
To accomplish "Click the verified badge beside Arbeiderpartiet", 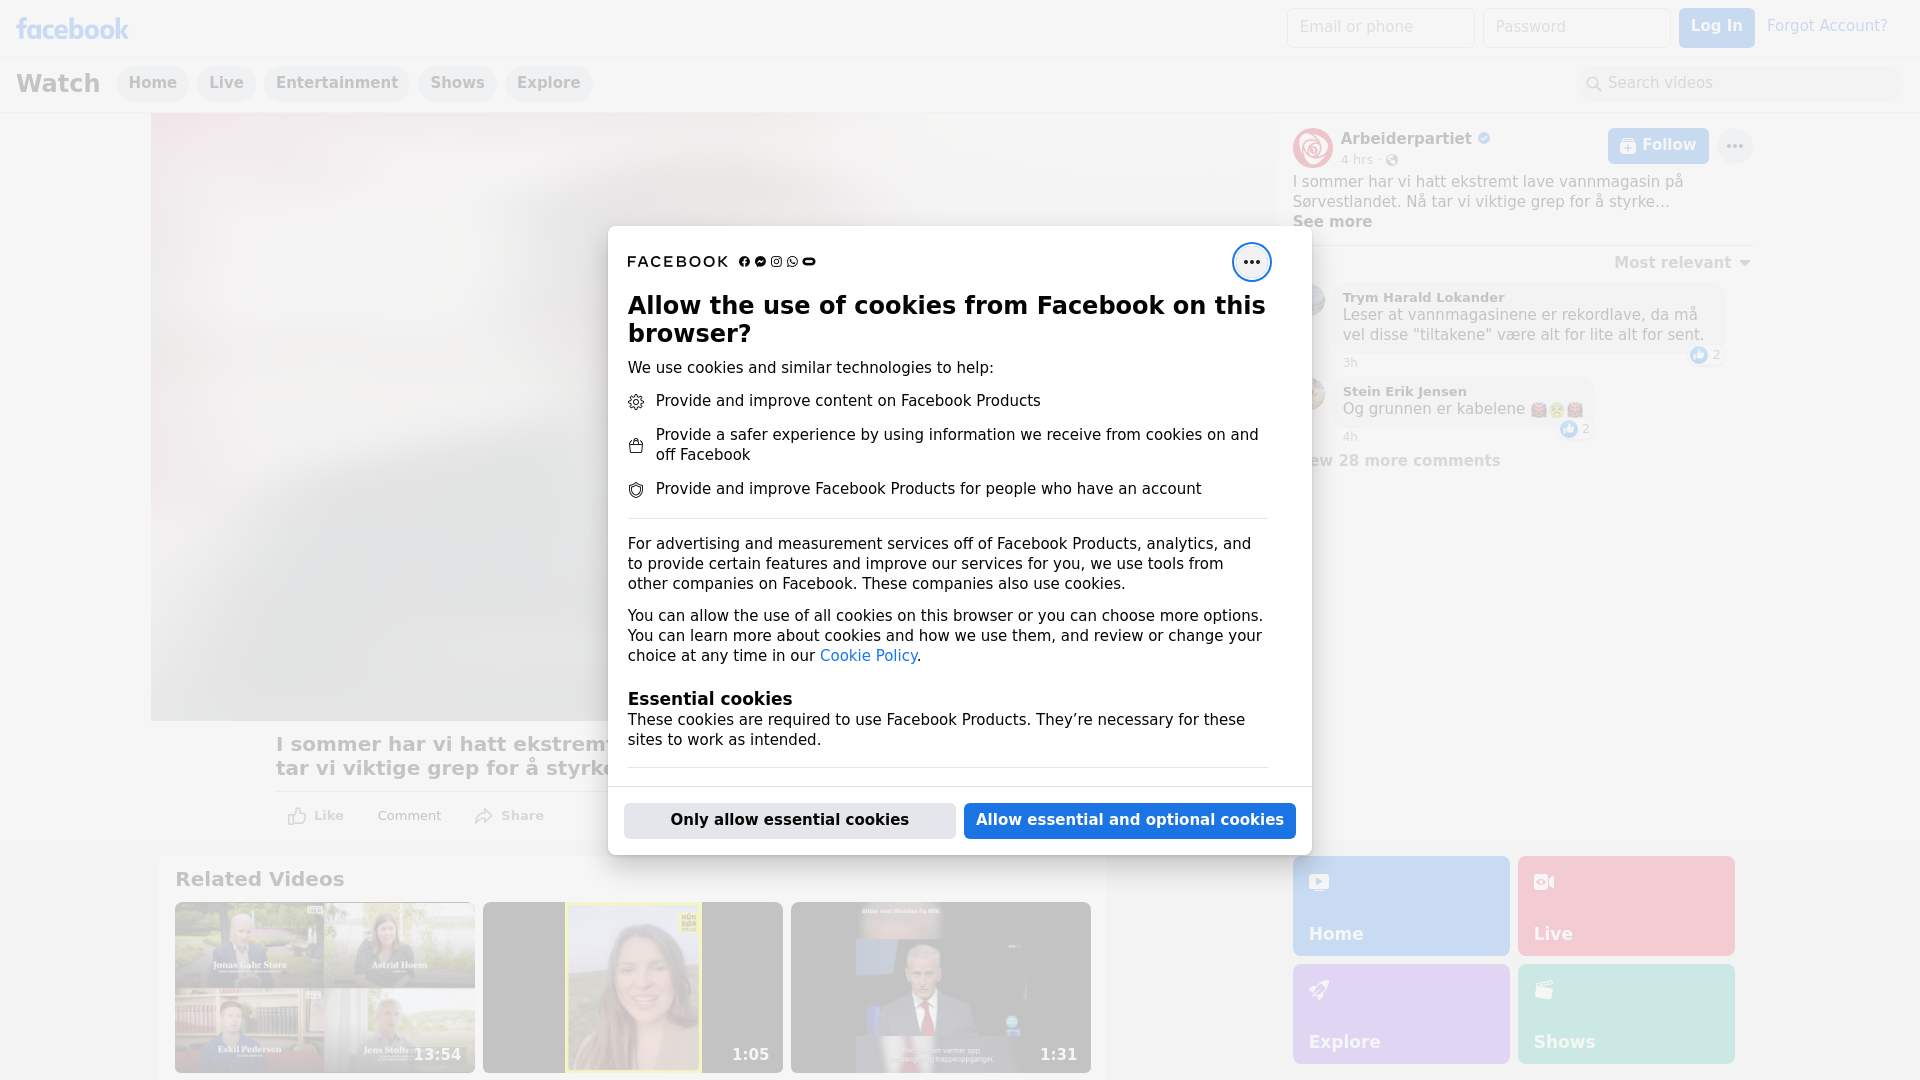I will [x=1484, y=139].
